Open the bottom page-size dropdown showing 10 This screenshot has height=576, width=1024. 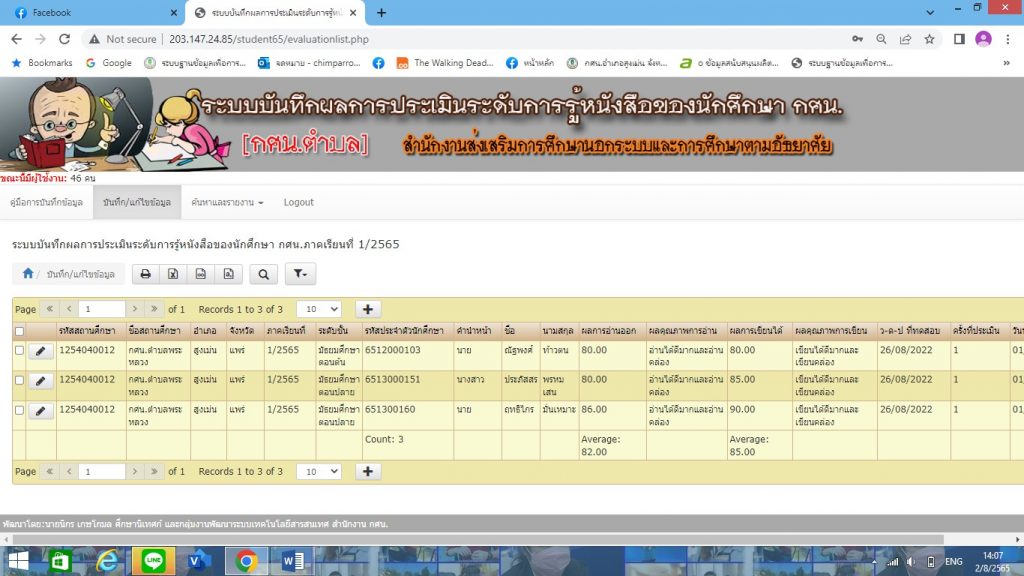coord(319,472)
